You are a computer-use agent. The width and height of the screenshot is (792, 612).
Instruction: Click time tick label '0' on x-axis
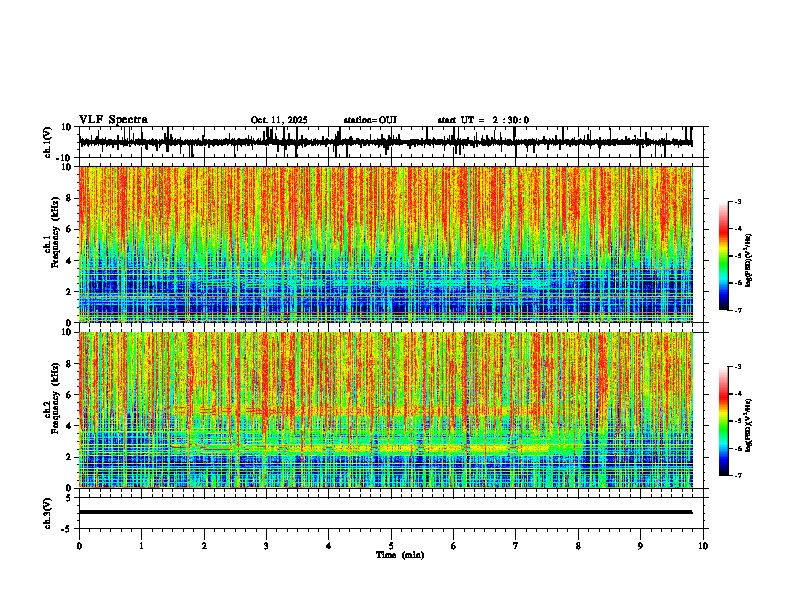coord(79,546)
